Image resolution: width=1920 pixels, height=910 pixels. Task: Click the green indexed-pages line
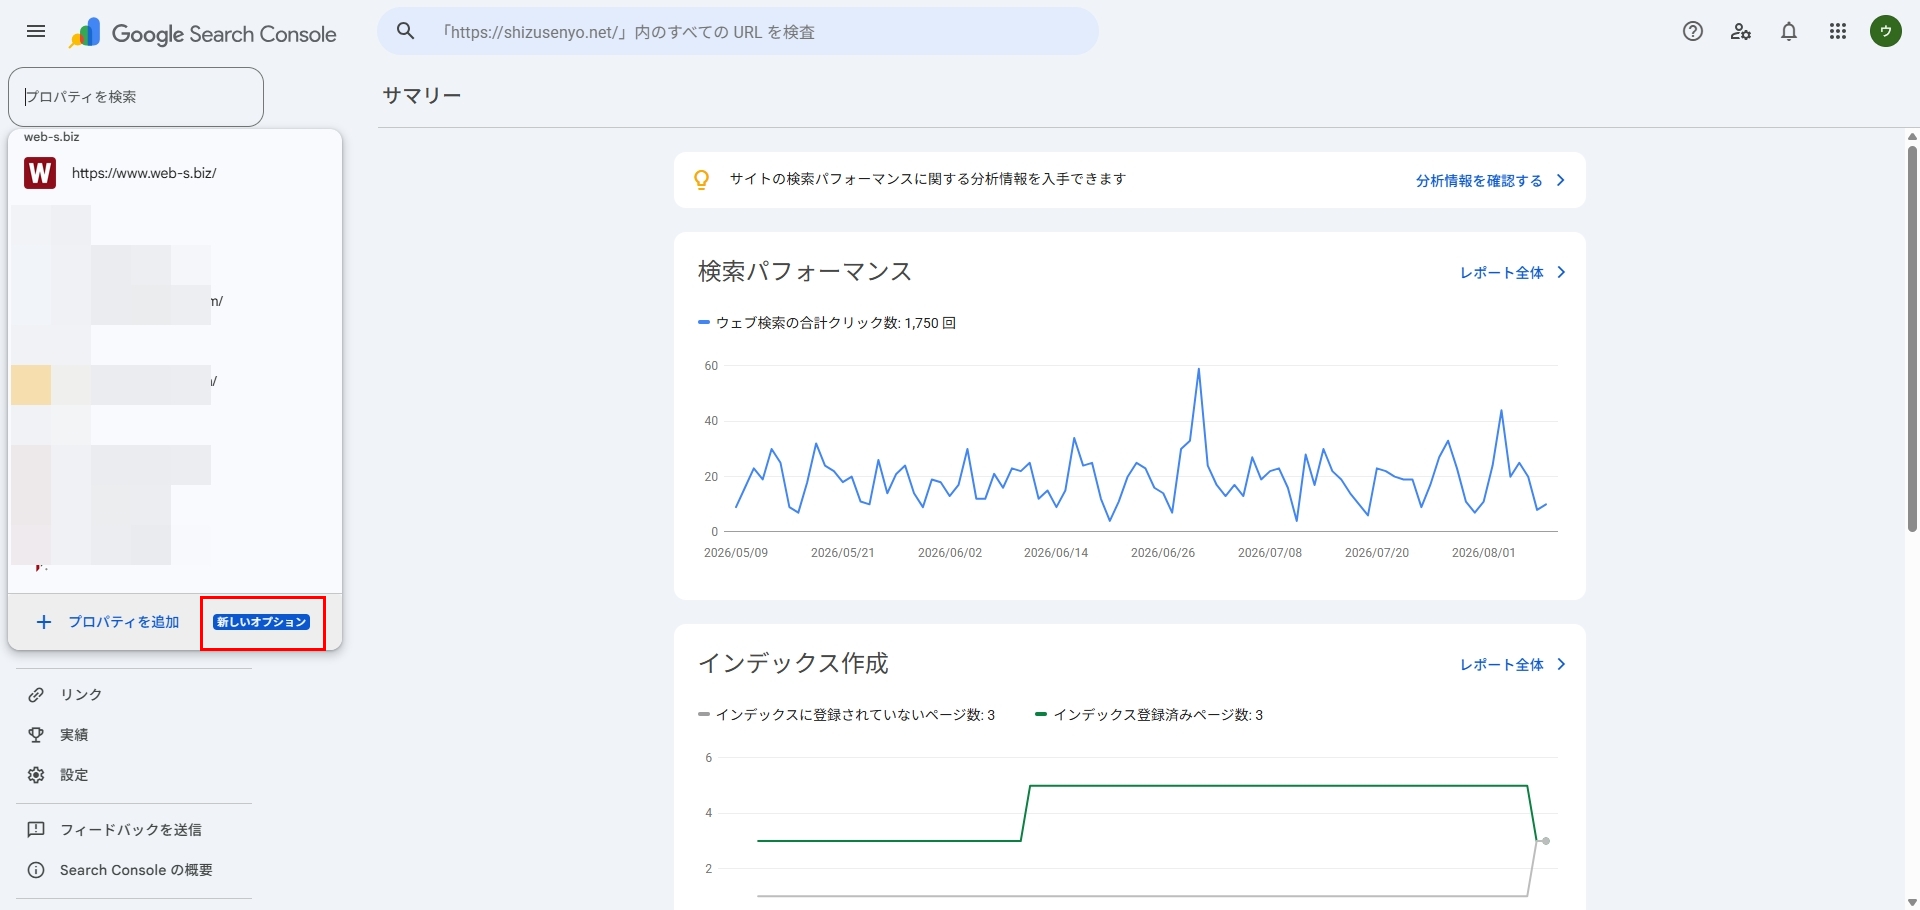(1280, 786)
